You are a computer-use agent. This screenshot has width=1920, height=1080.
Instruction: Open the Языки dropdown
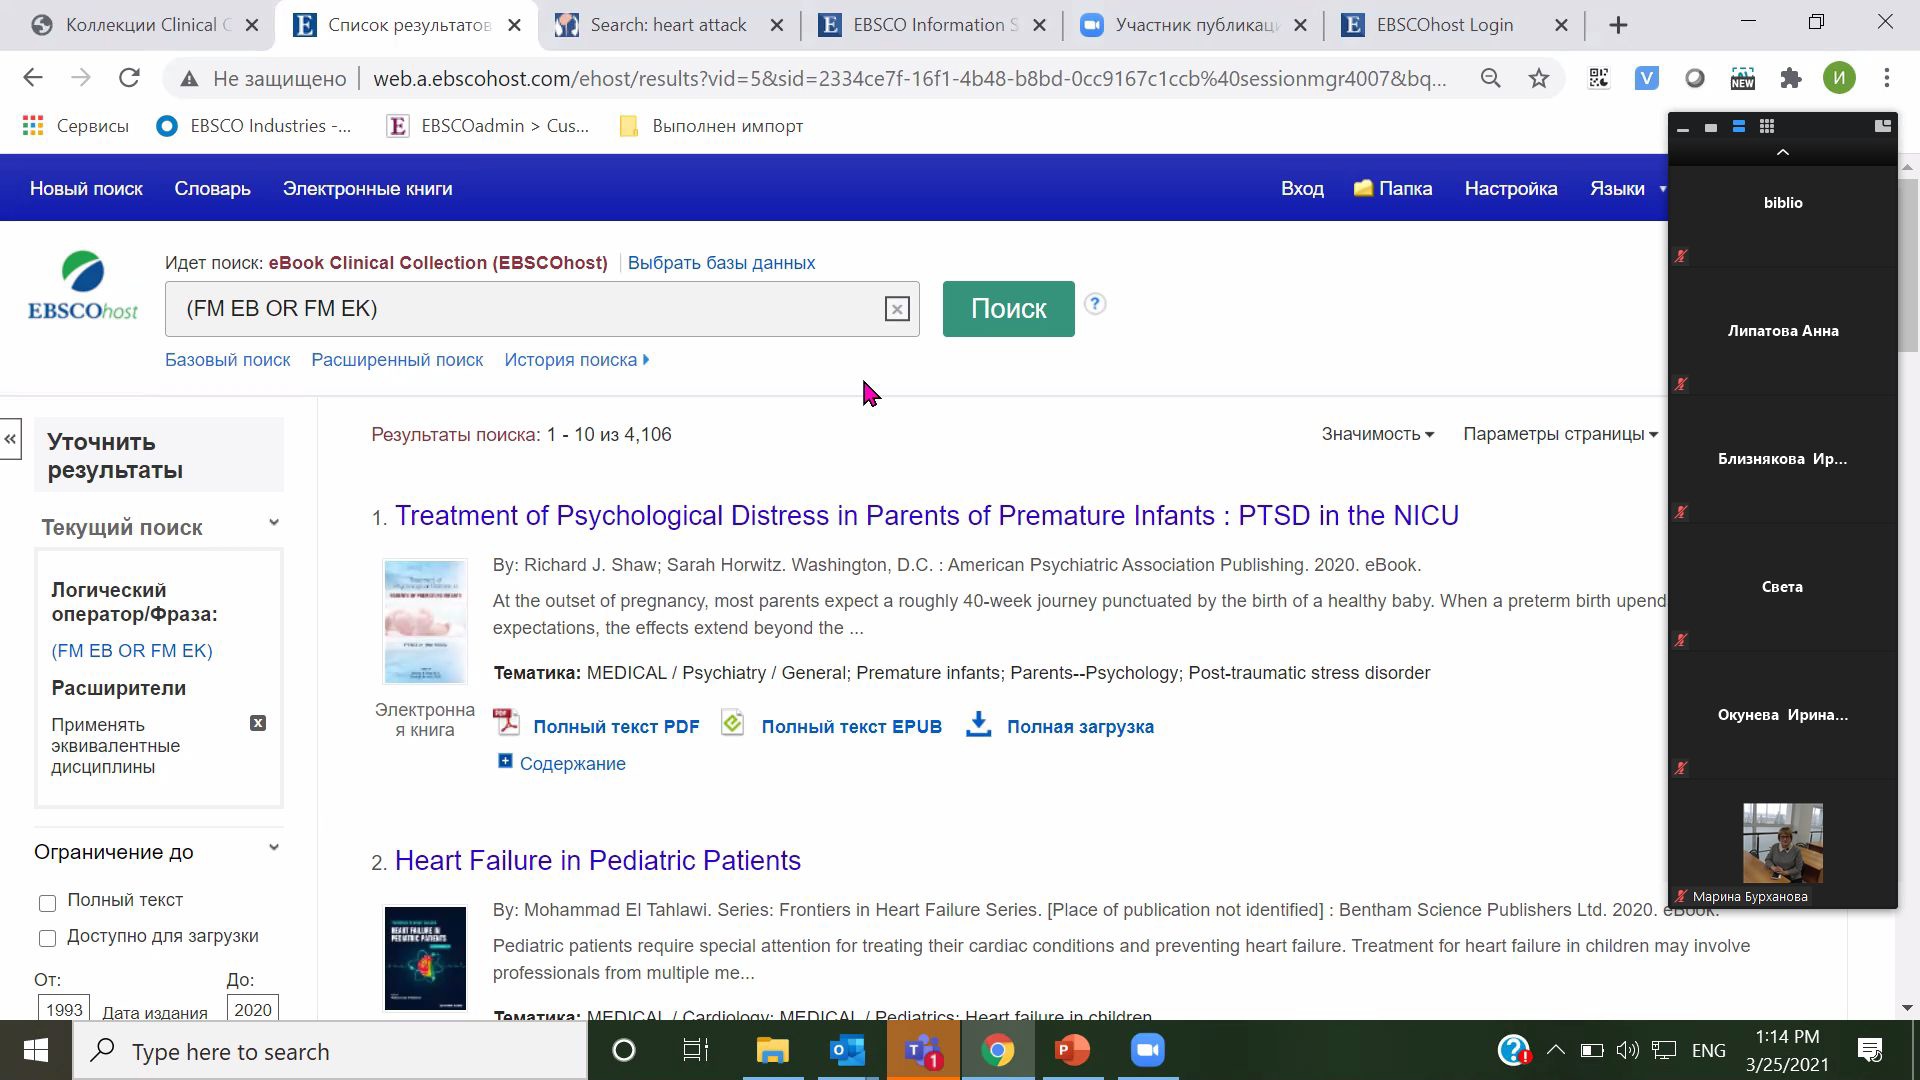[x=1628, y=189]
